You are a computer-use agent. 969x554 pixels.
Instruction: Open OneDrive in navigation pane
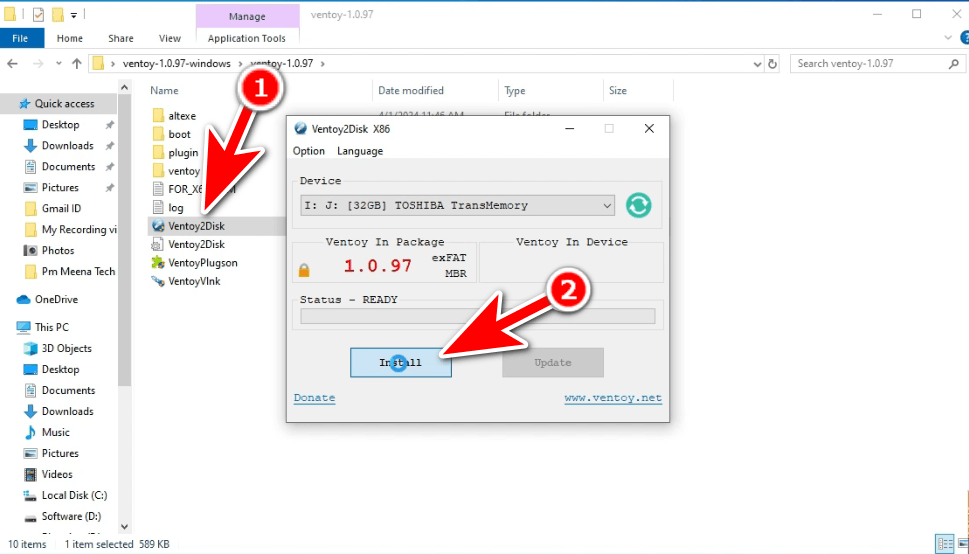[56, 299]
